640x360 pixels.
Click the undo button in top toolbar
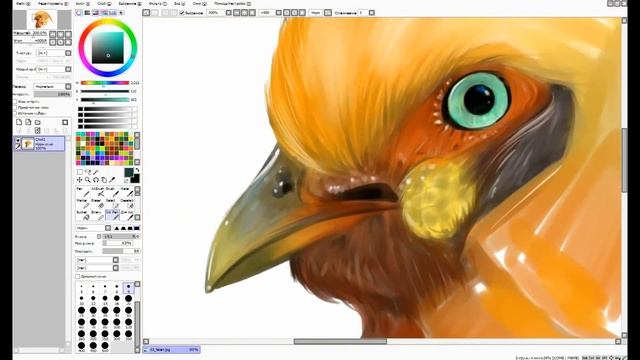(x=146, y=13)
